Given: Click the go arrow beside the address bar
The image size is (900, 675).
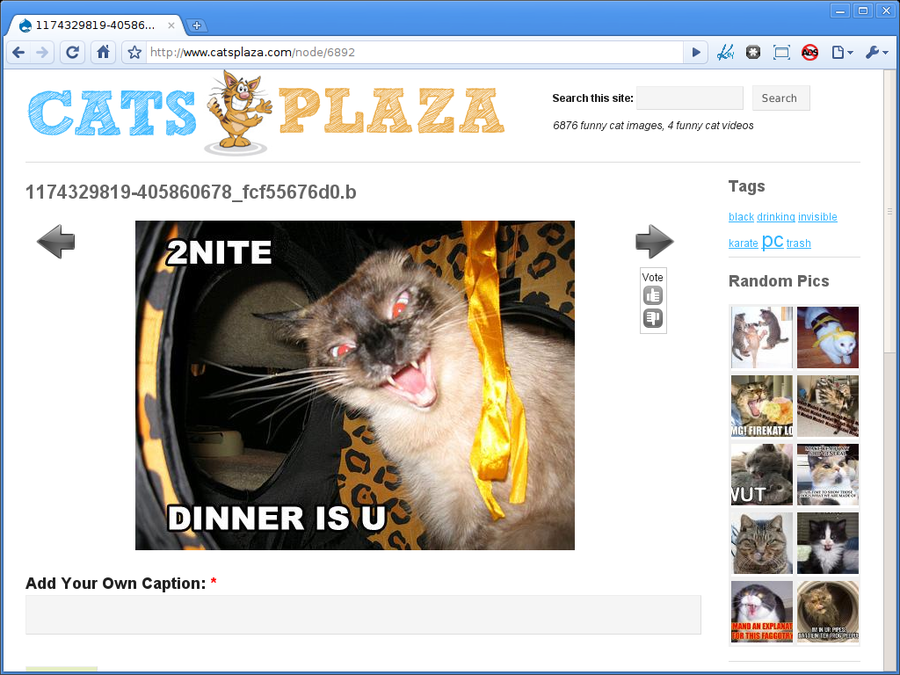Looking at the screenshot, I should tap(696, 52).
